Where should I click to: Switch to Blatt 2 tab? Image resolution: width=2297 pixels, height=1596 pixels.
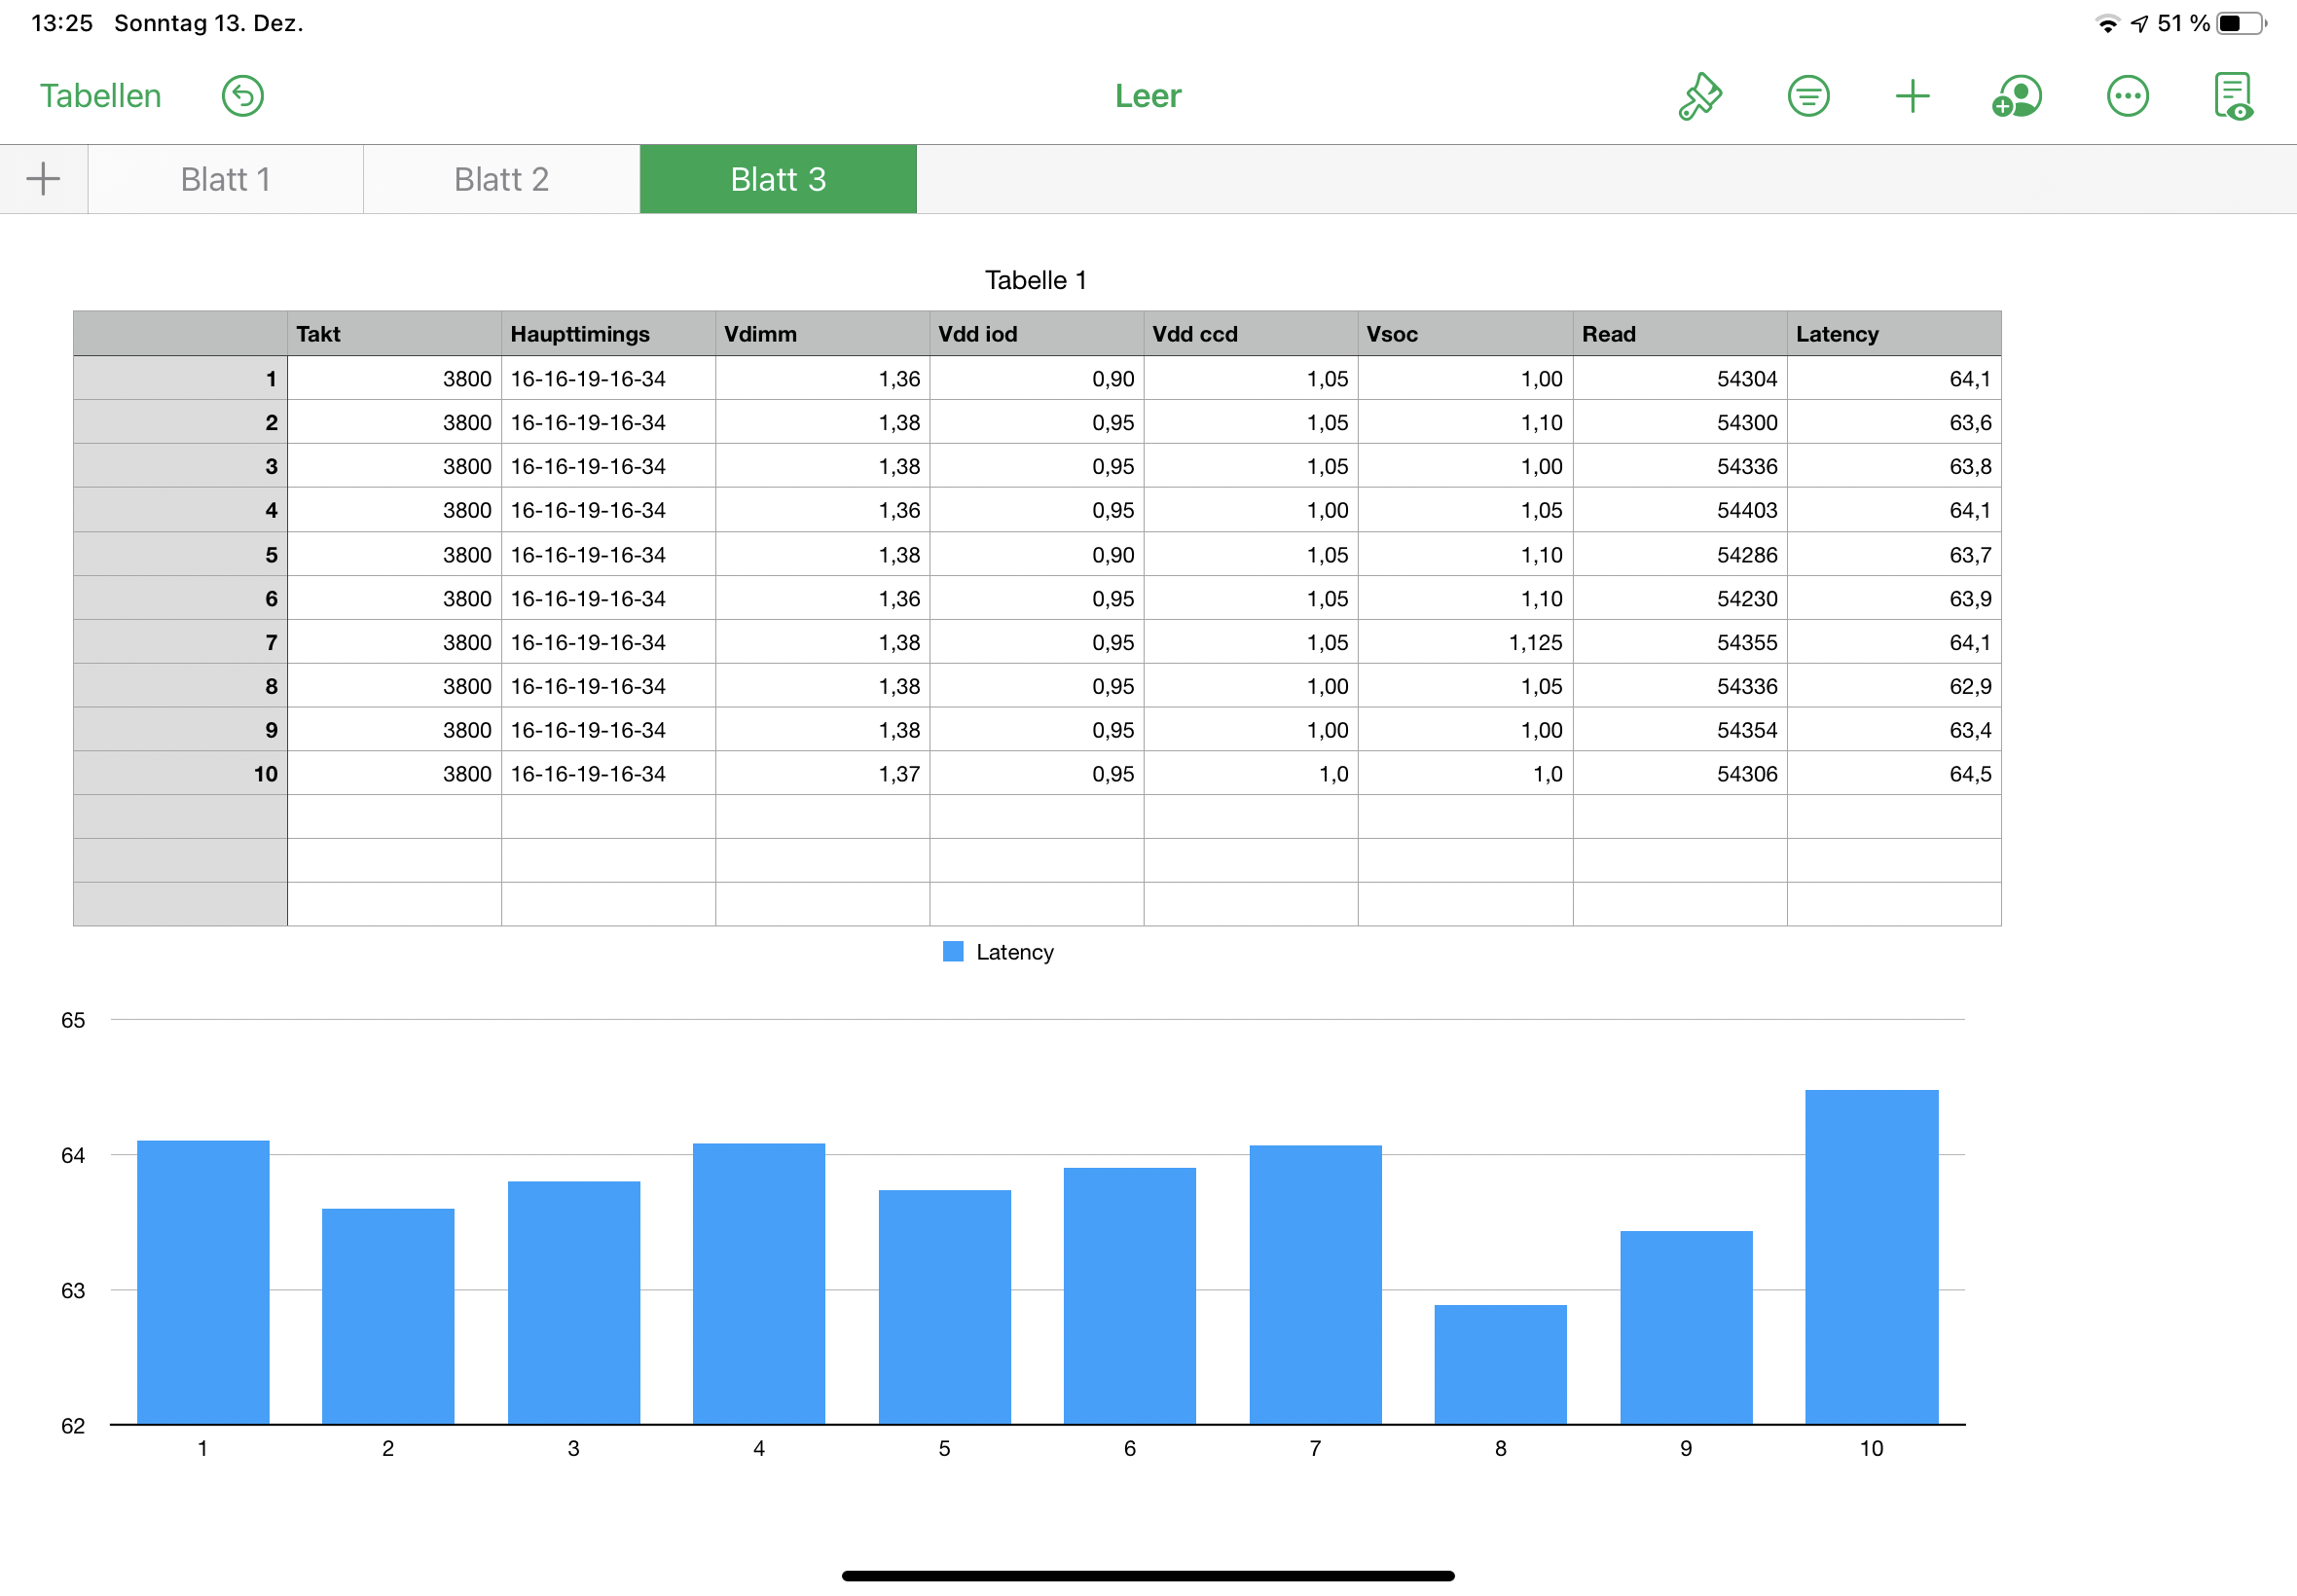501,179
